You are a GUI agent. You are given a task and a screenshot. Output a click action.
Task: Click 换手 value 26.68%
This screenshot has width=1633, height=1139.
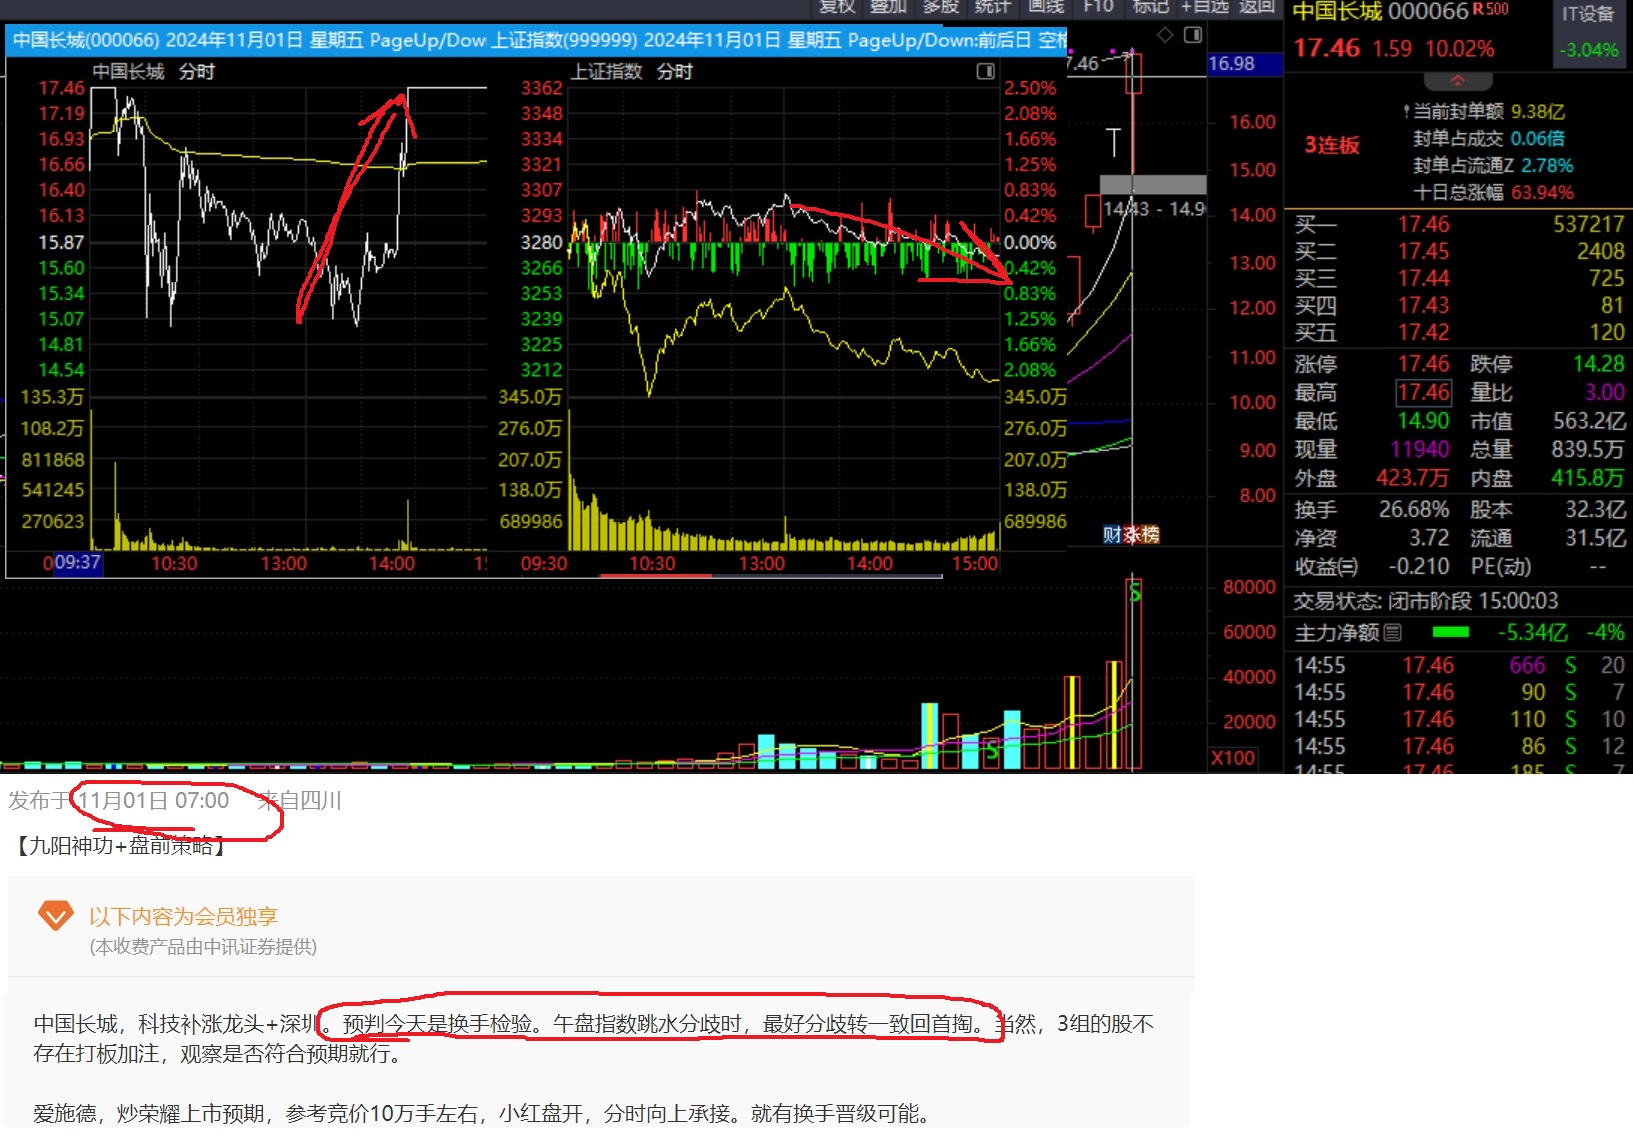point(1414,510)
